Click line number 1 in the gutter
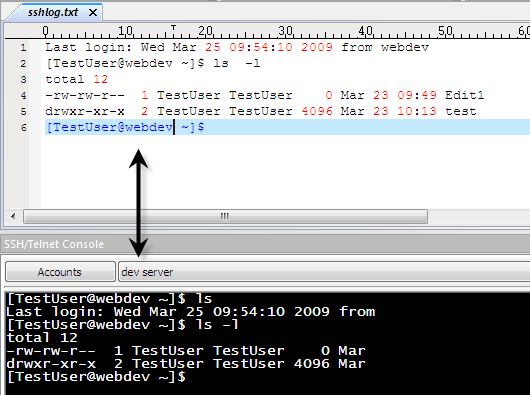 click(23, 47)
